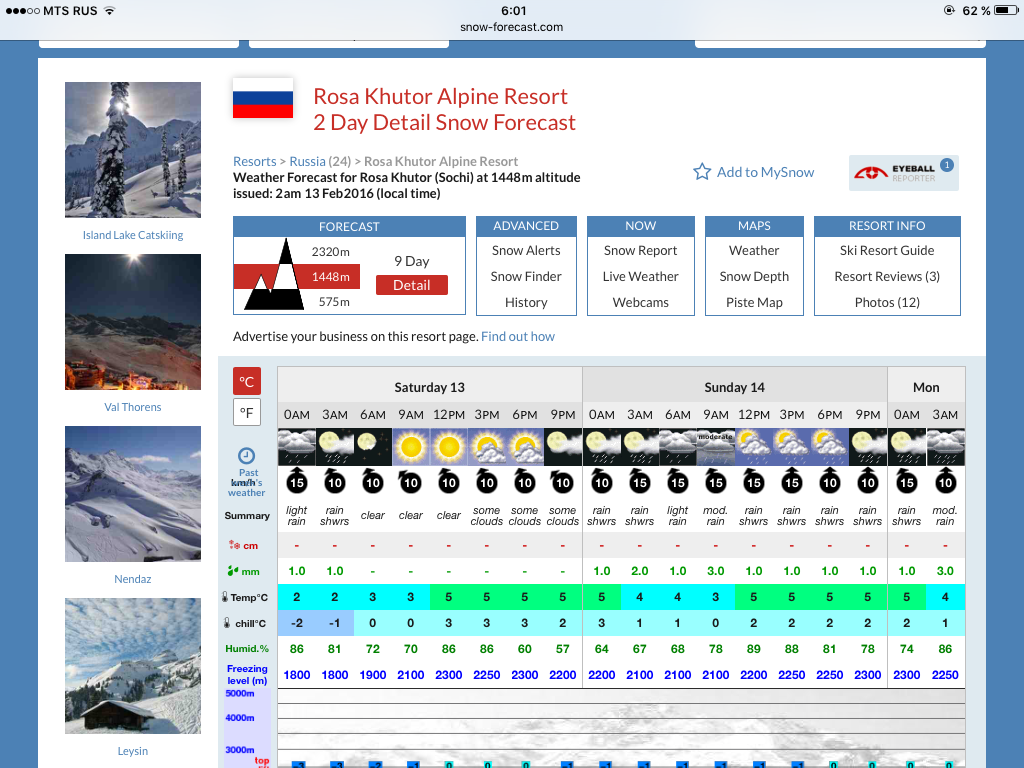Image resolution: width=1024 pixels, height=768 pixels.
Task: Switch to 9 Day forecast
Action: pos(411,261)
